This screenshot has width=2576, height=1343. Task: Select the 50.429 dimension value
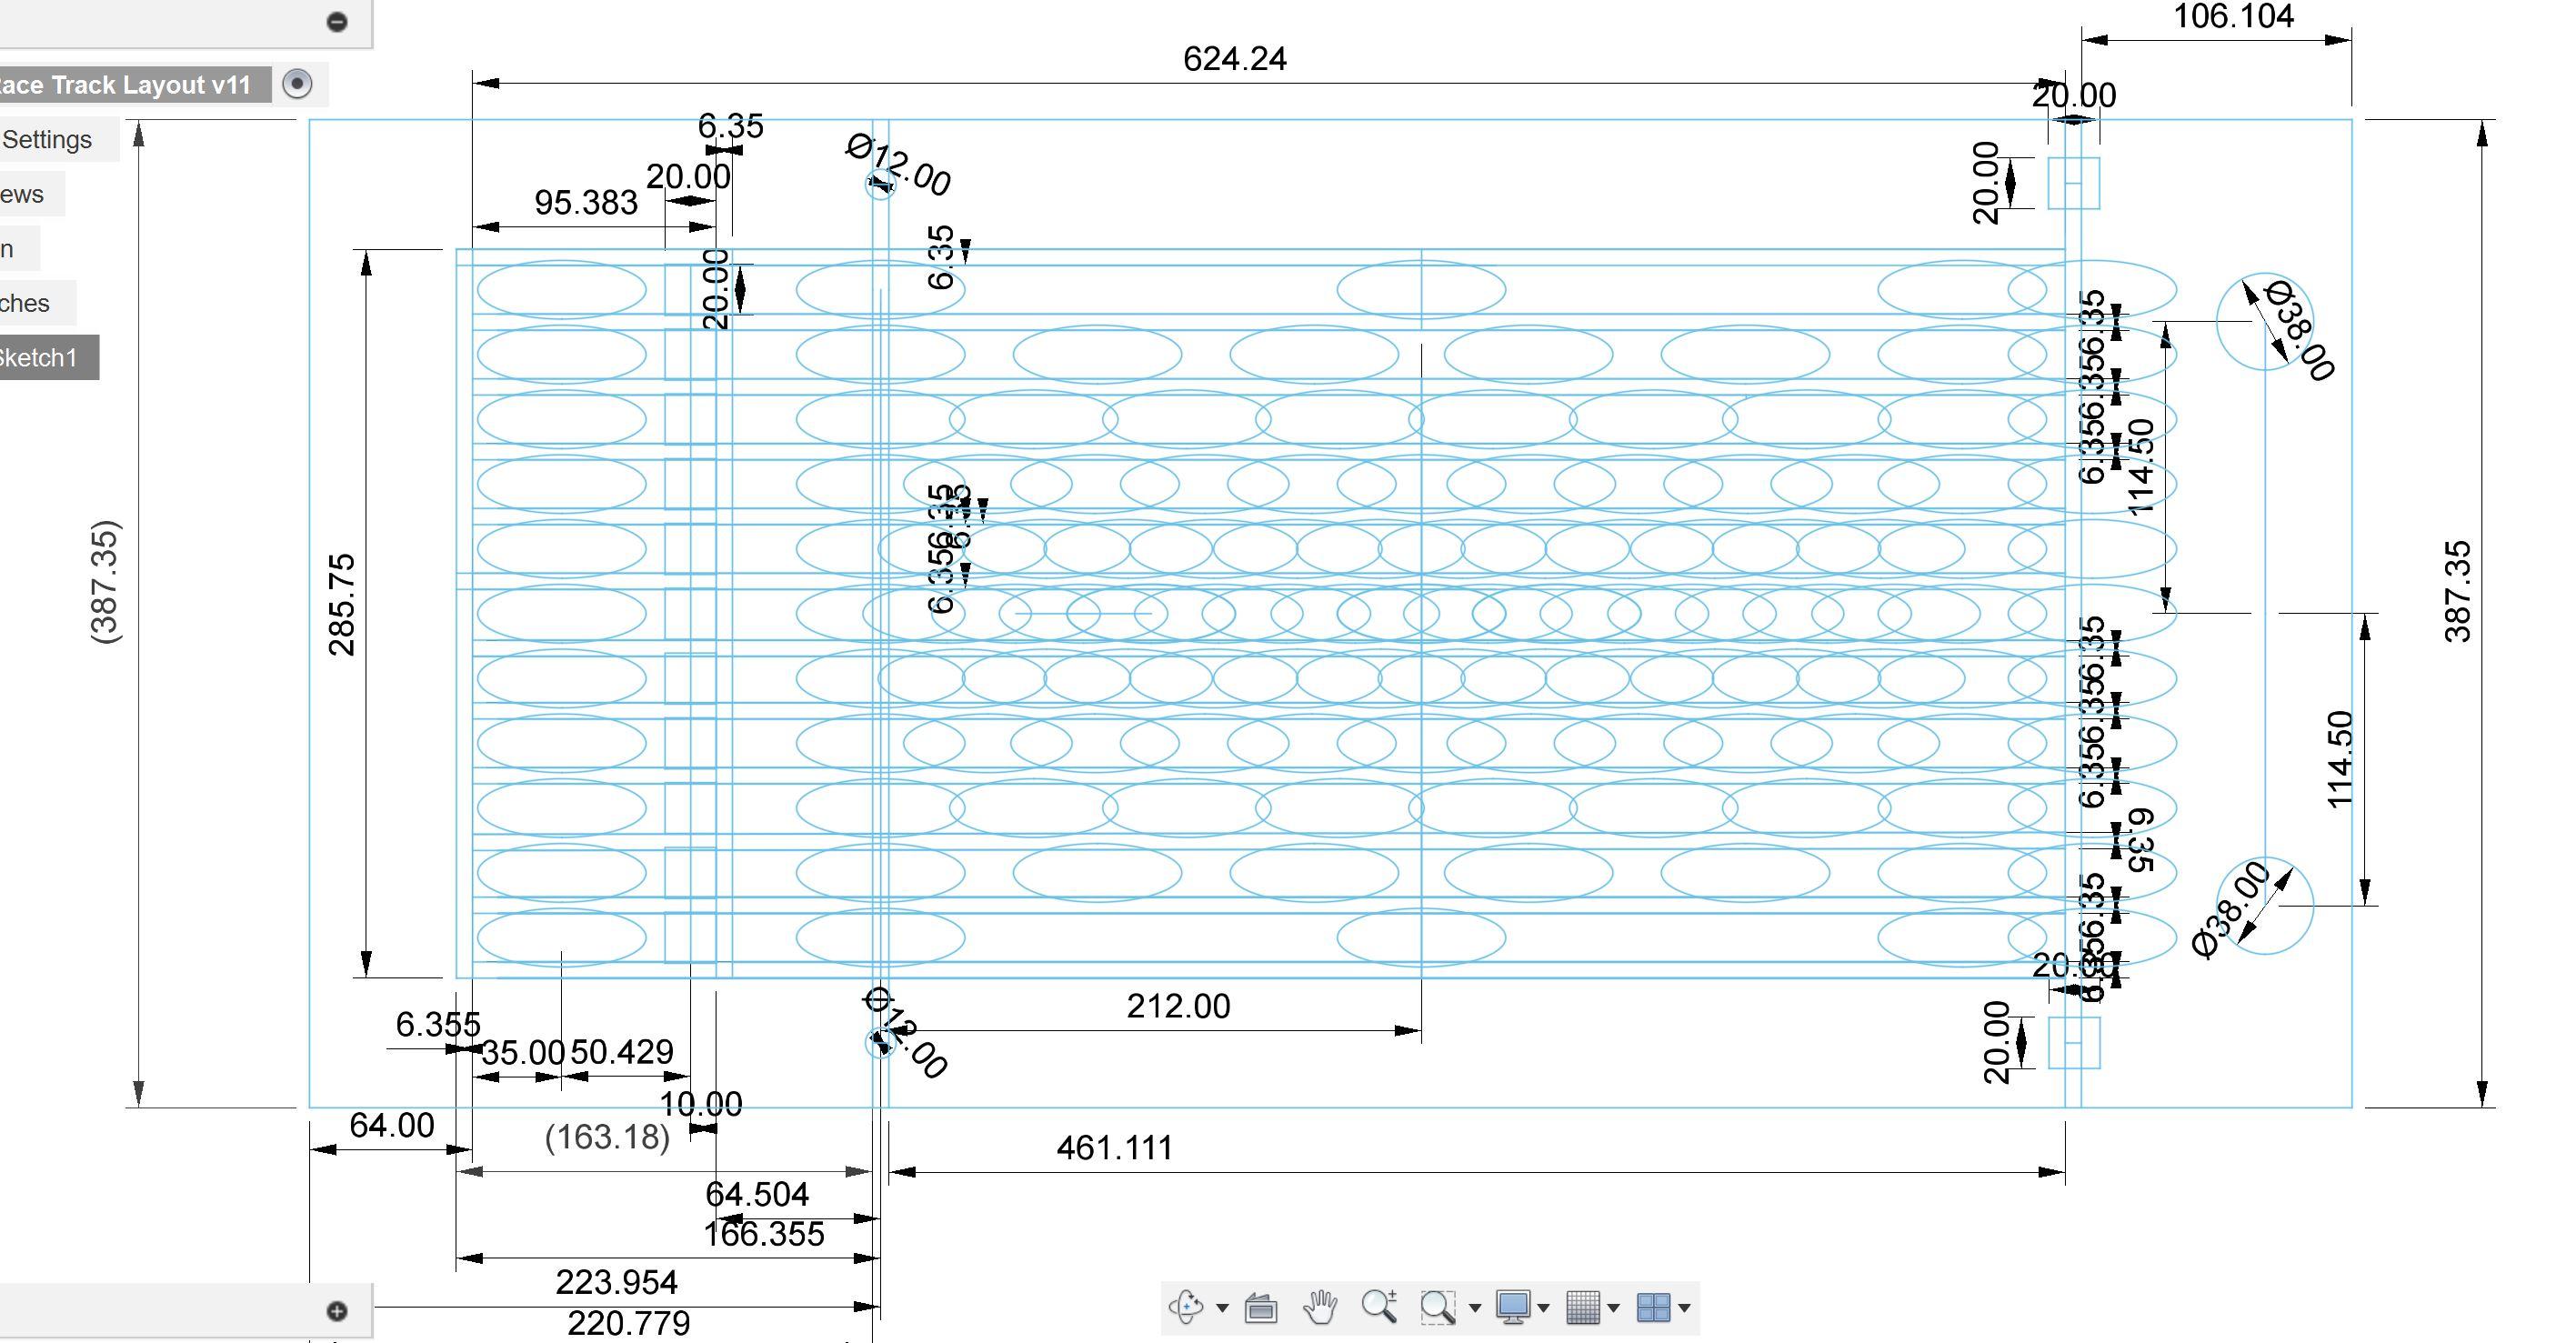tap(622, 1052)
